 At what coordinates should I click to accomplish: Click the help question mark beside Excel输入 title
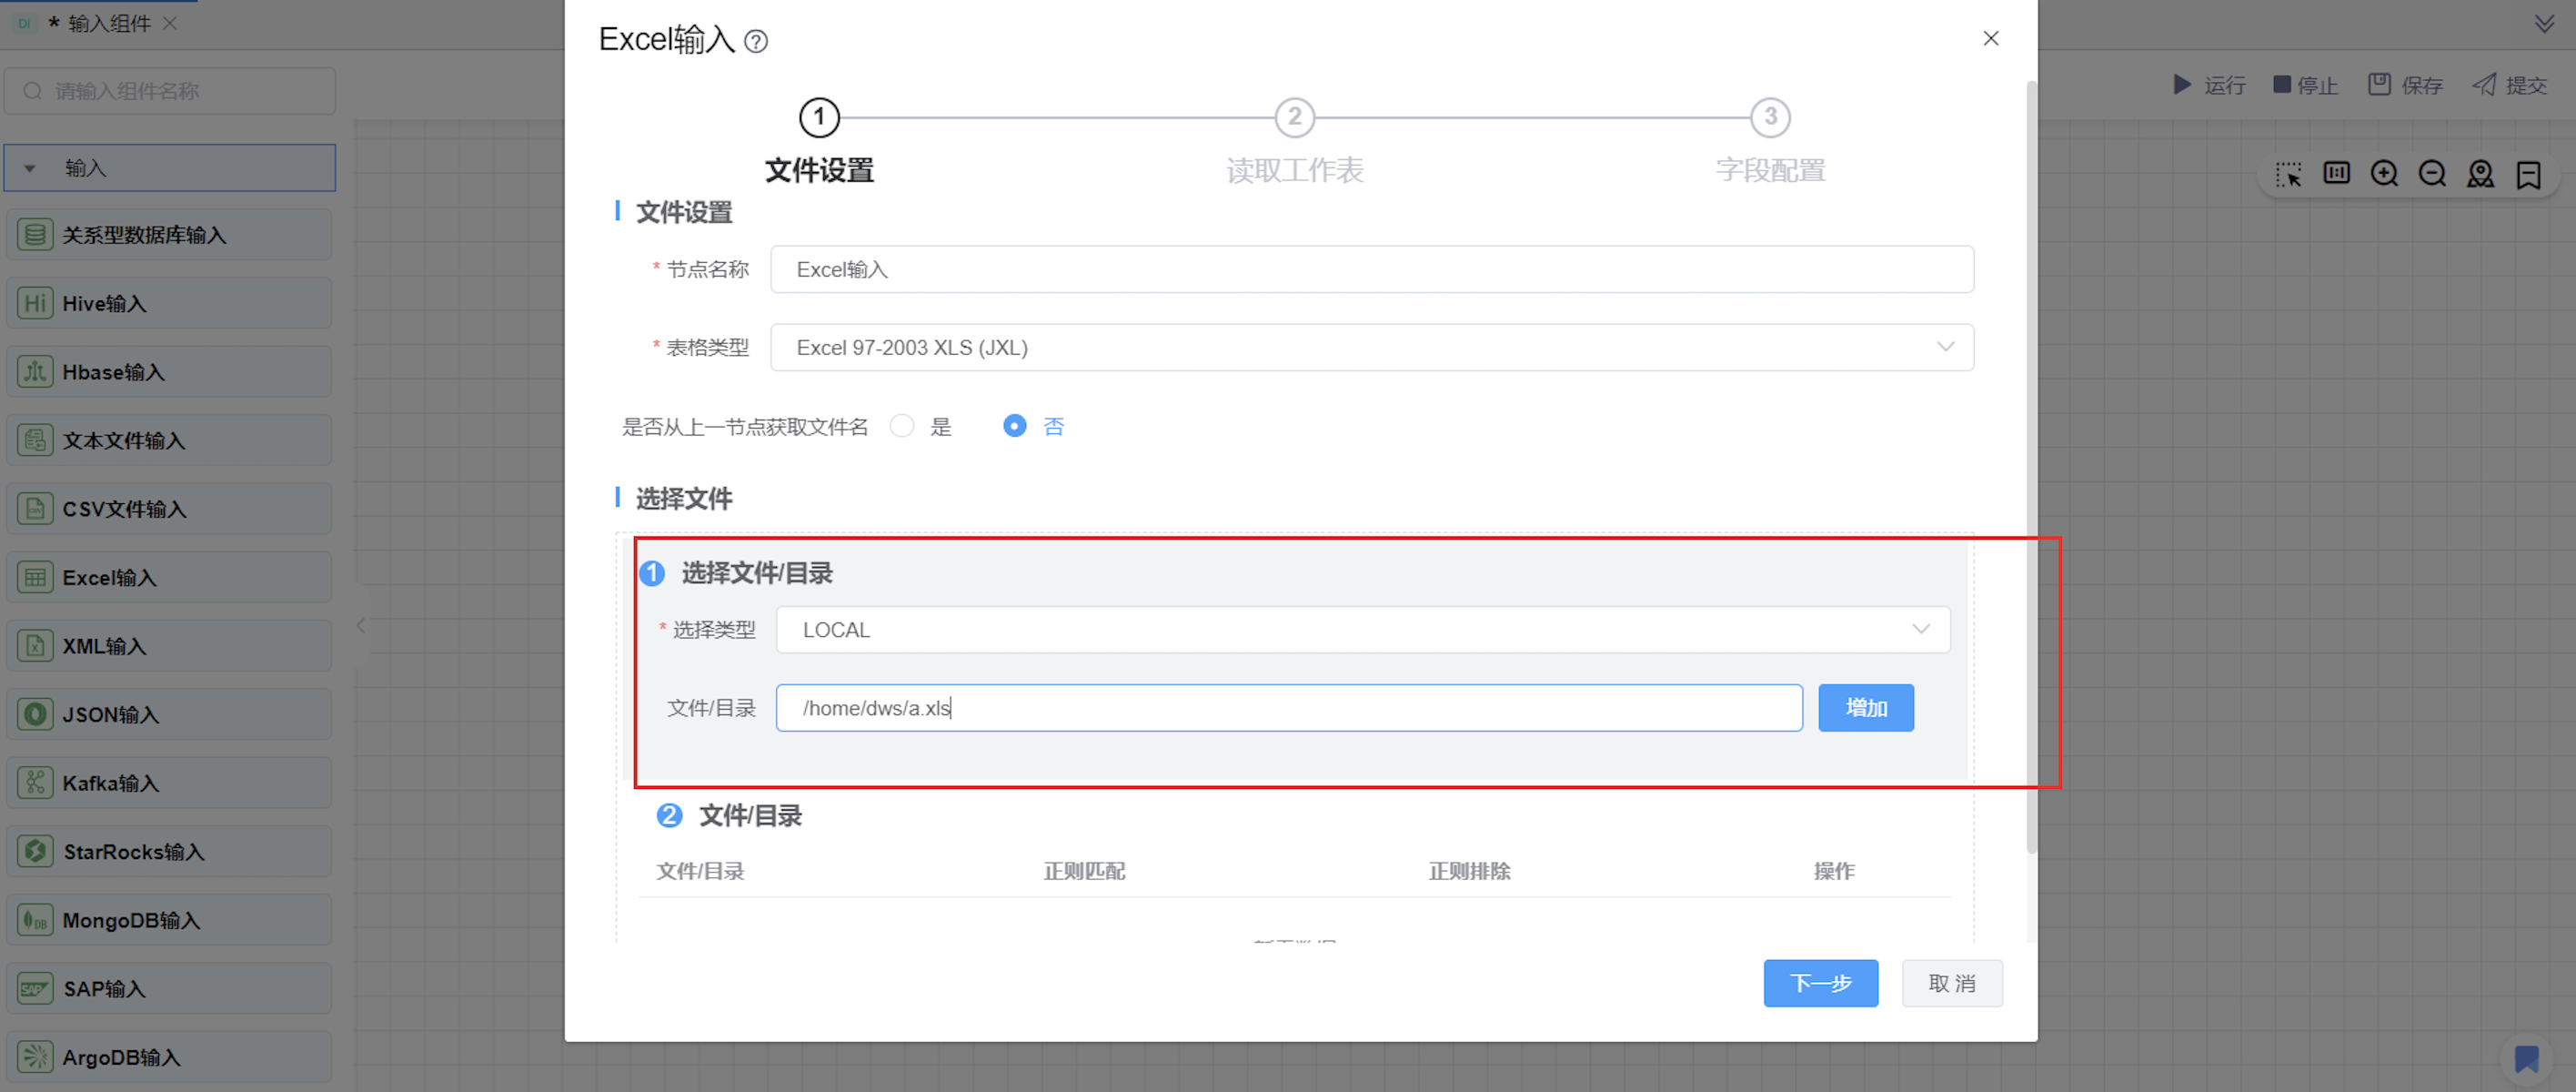756,41
